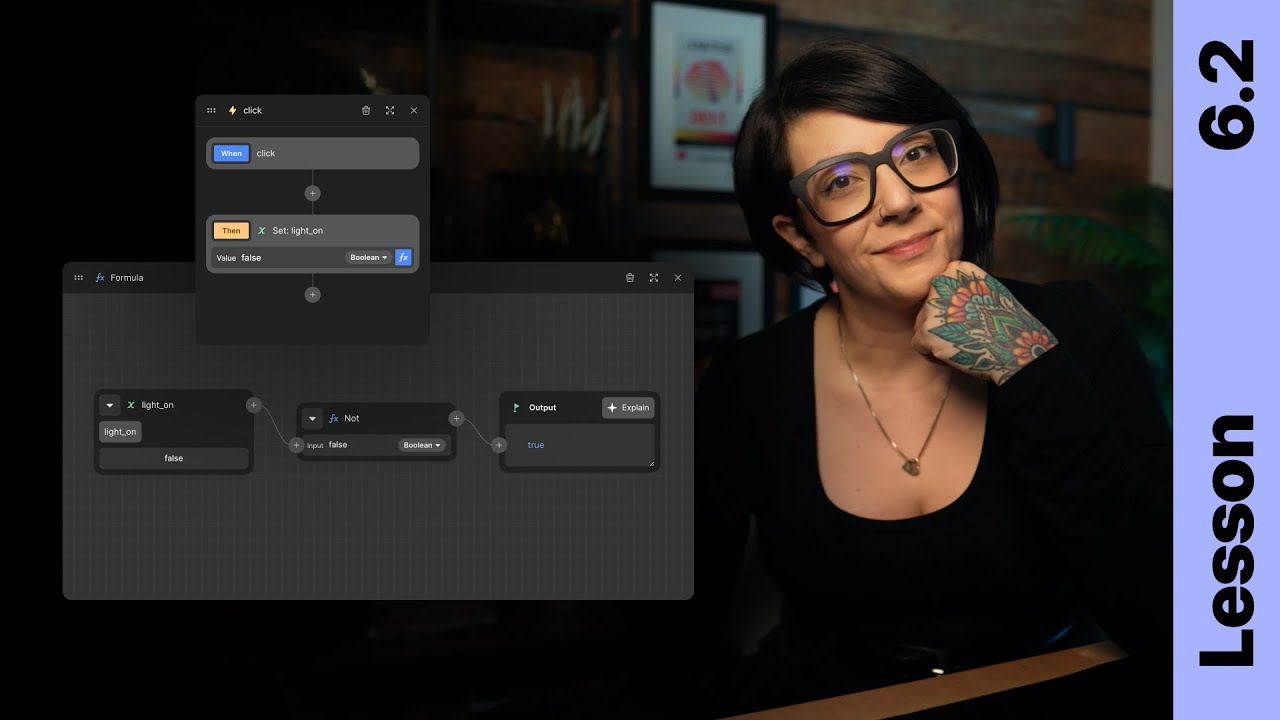Click the fx icon on Not node
1280x720 pixels.
(334, 419)
